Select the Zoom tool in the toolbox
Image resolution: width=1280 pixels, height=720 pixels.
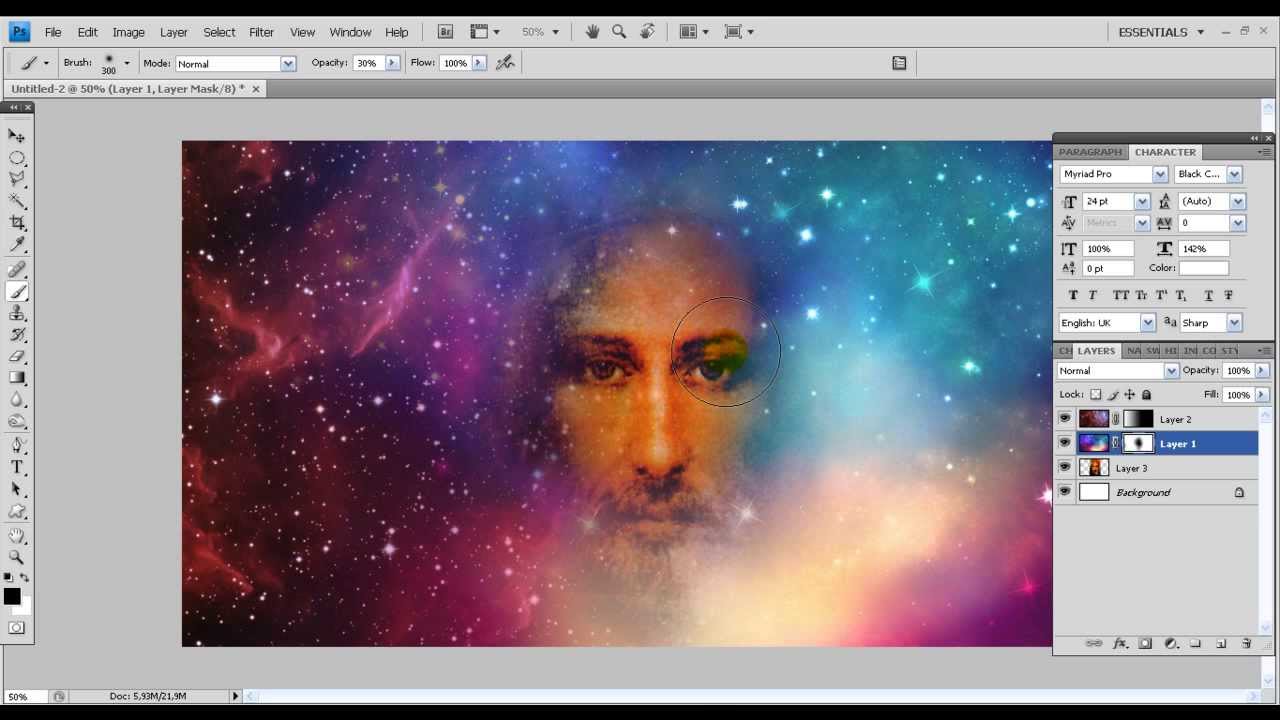17,557
